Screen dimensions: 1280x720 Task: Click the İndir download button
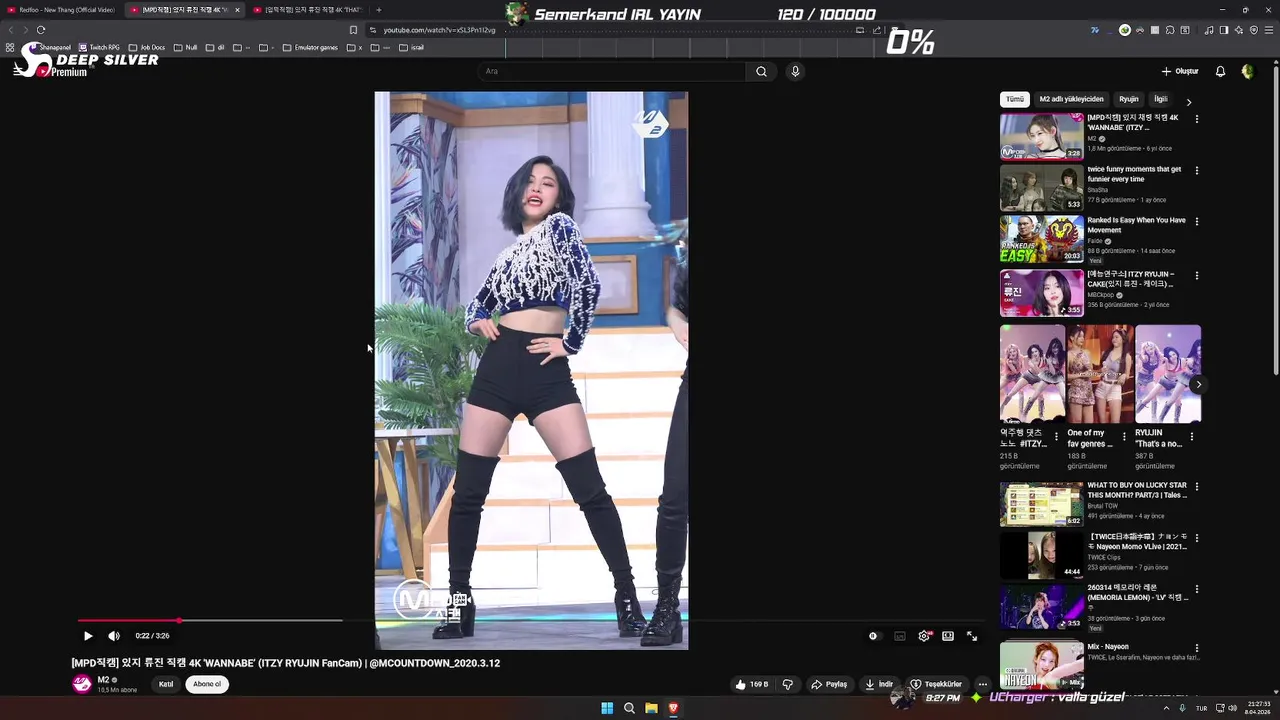(879, 684)
